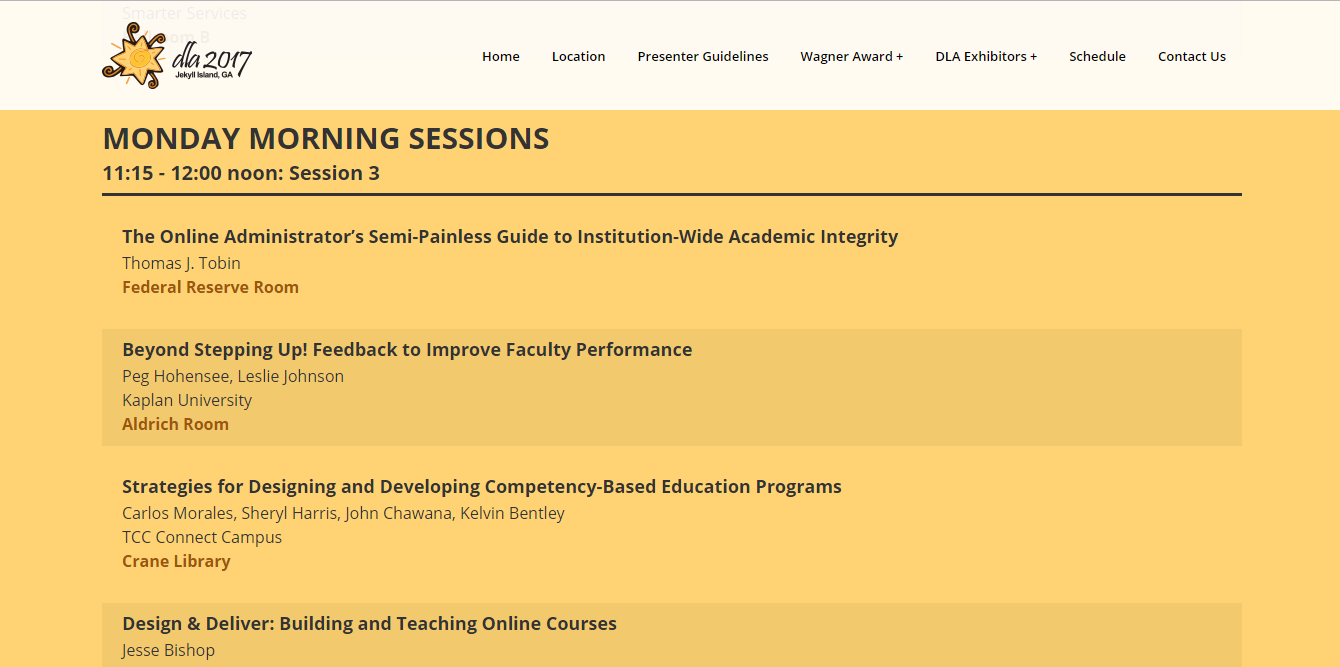Click presenter name Thomas J. Tobin

coord(181,263)
